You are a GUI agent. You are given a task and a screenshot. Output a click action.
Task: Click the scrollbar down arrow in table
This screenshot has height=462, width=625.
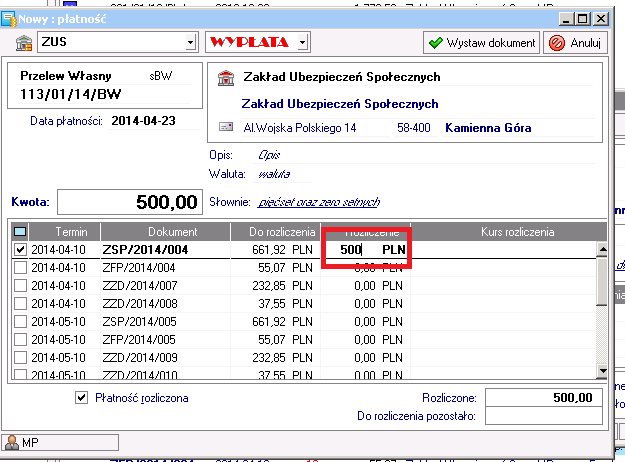[602, 371]
